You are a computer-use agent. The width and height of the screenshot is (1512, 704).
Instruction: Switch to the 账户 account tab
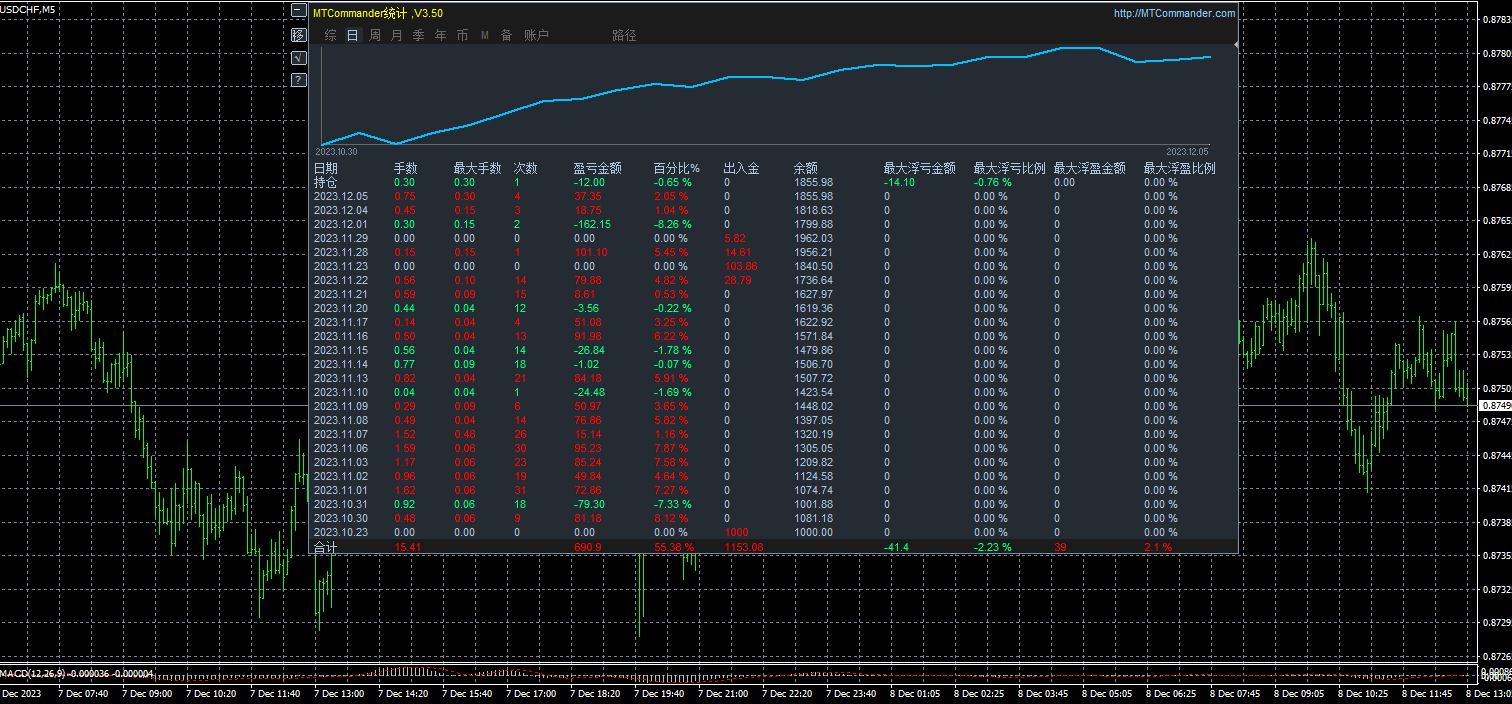point(536,36)
